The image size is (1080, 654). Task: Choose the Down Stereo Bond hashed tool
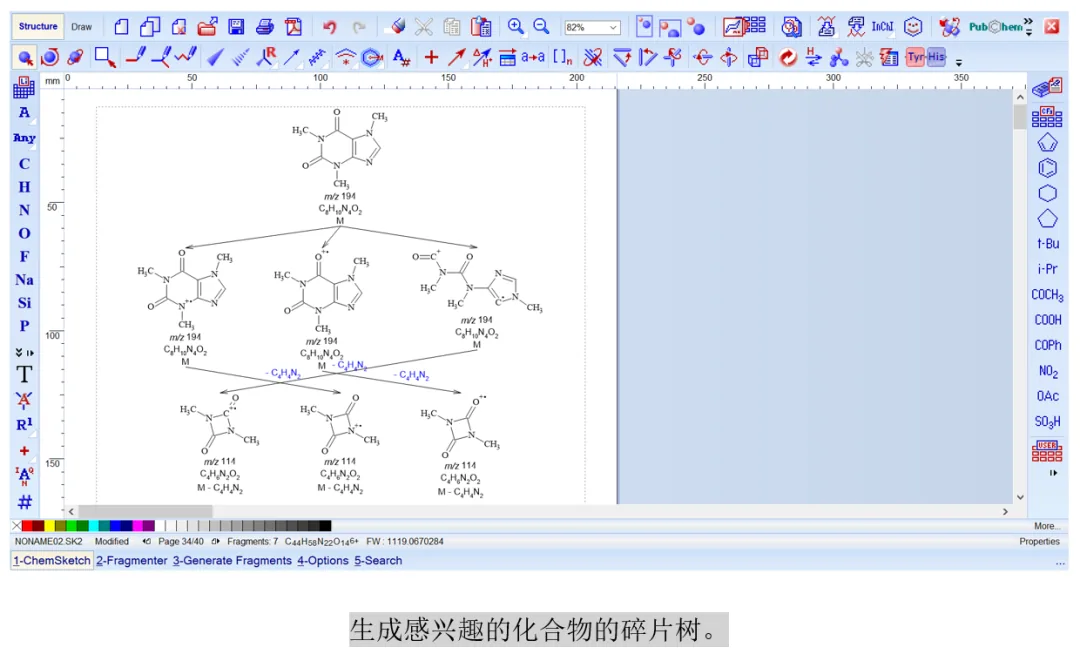point(240,57)
